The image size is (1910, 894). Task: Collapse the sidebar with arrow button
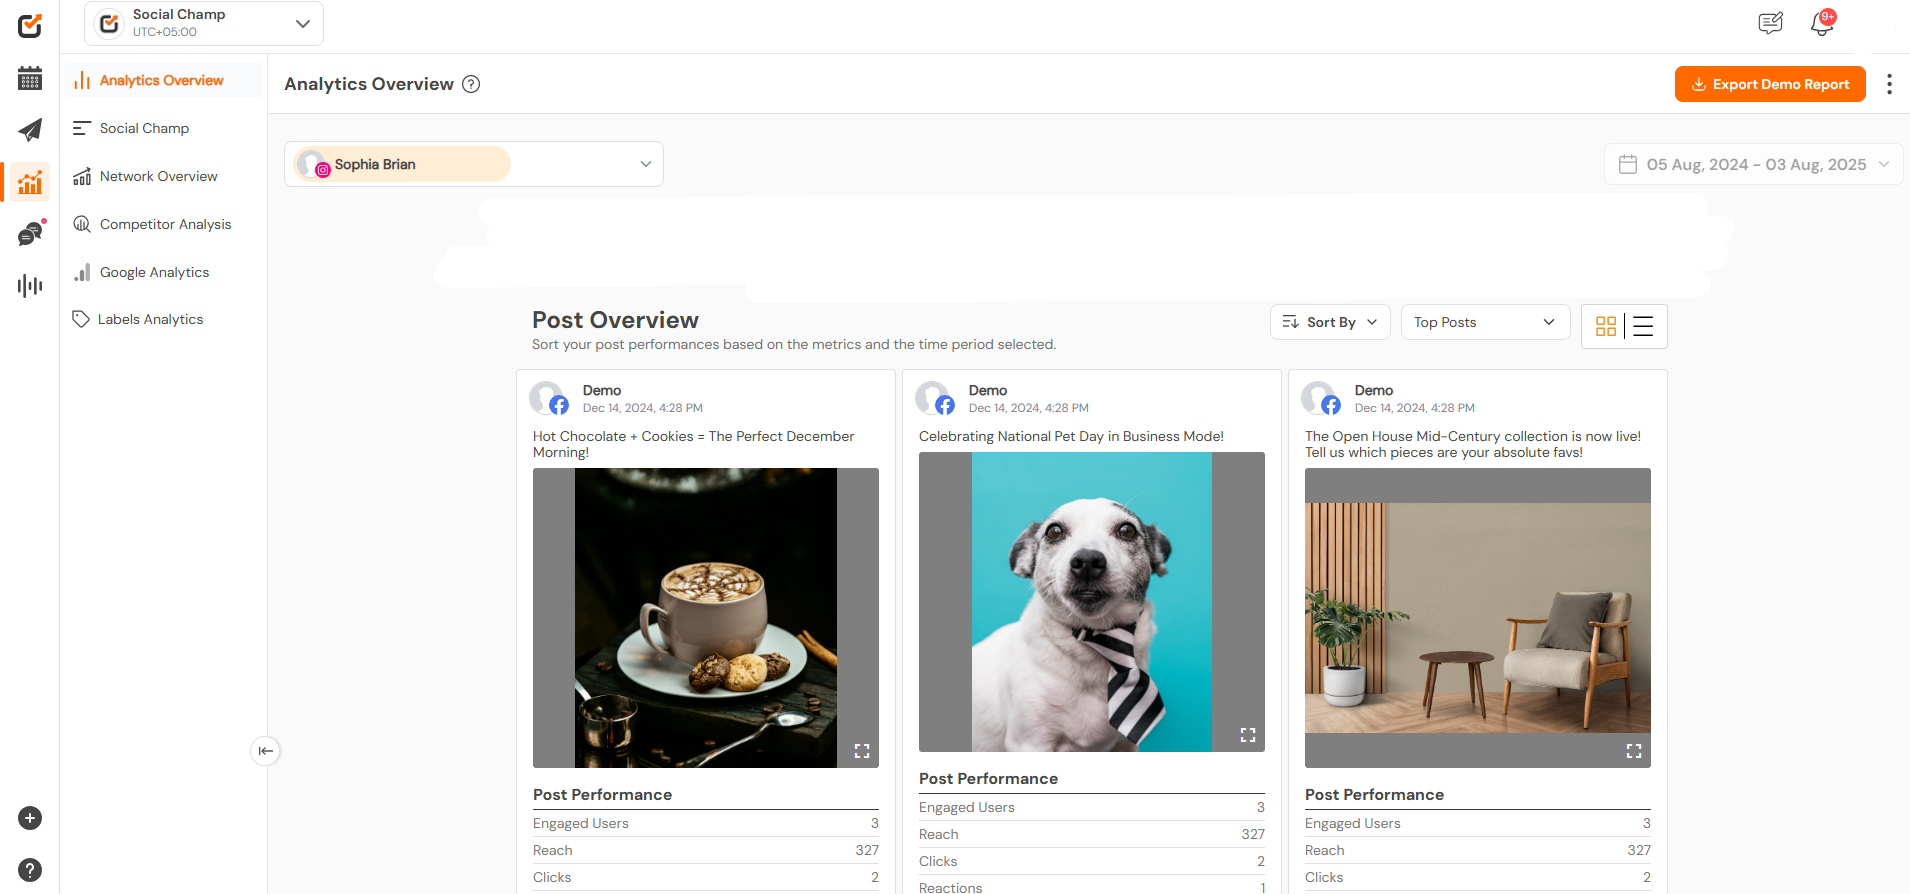tap(265, 751)
